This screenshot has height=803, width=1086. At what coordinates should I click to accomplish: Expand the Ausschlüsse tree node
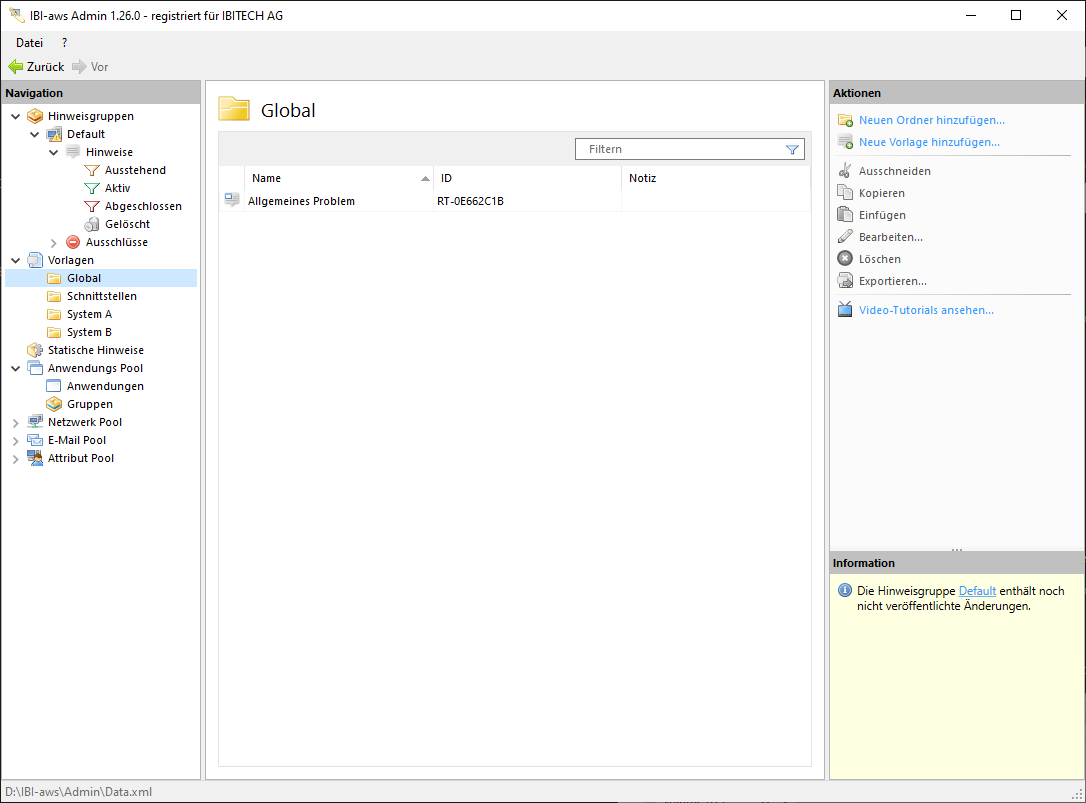tap(54, 243)
